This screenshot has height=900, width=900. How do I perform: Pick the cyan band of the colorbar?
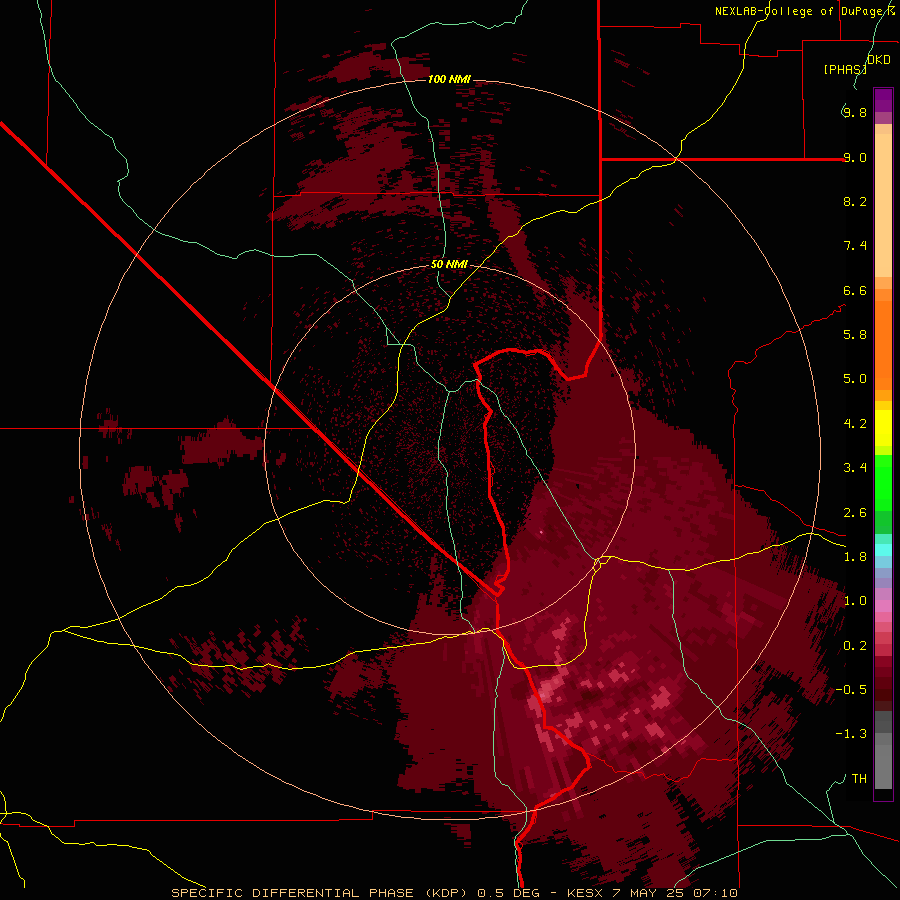883,549
